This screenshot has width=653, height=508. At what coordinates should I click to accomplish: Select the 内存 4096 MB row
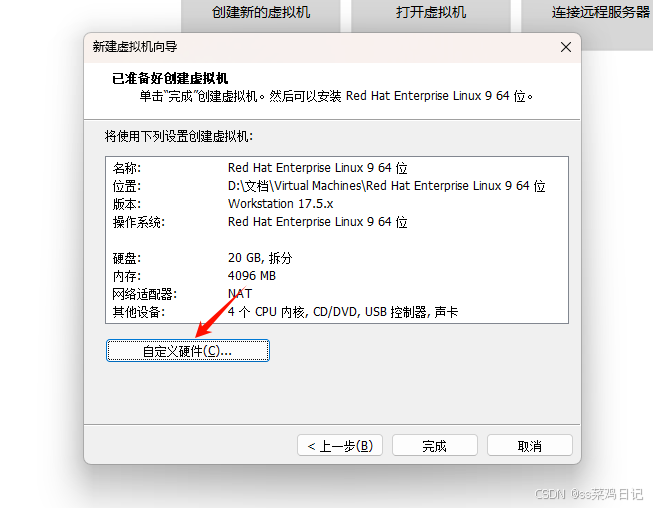336,276
